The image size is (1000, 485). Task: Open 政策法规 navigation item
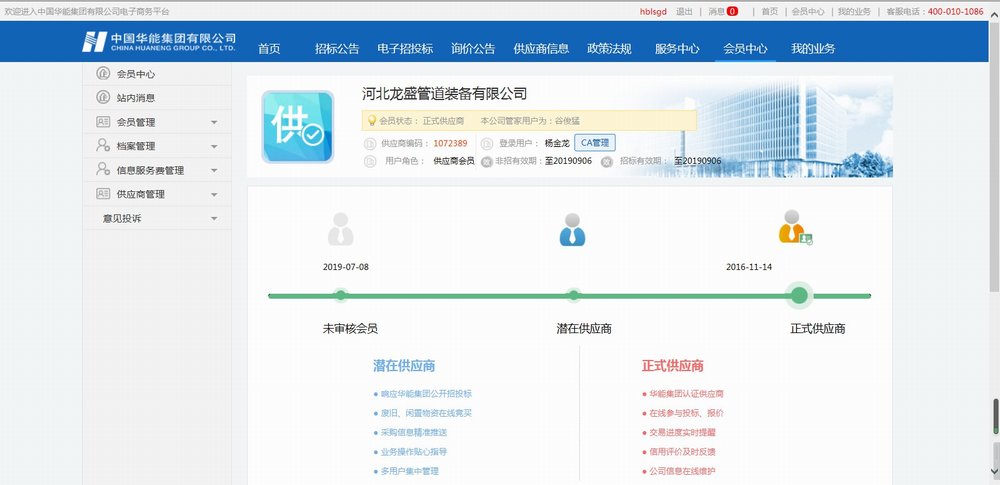pos(610,49)
